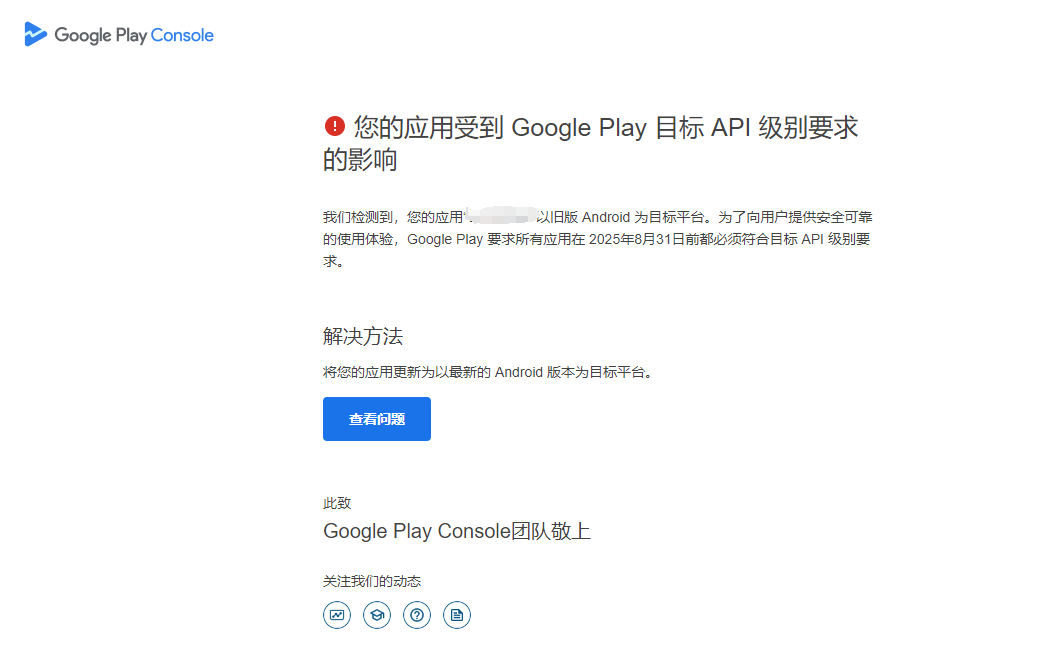This screenshot has width=1054, height=655.
Task: Click the red error alert icon
Action: pos(335,126)
